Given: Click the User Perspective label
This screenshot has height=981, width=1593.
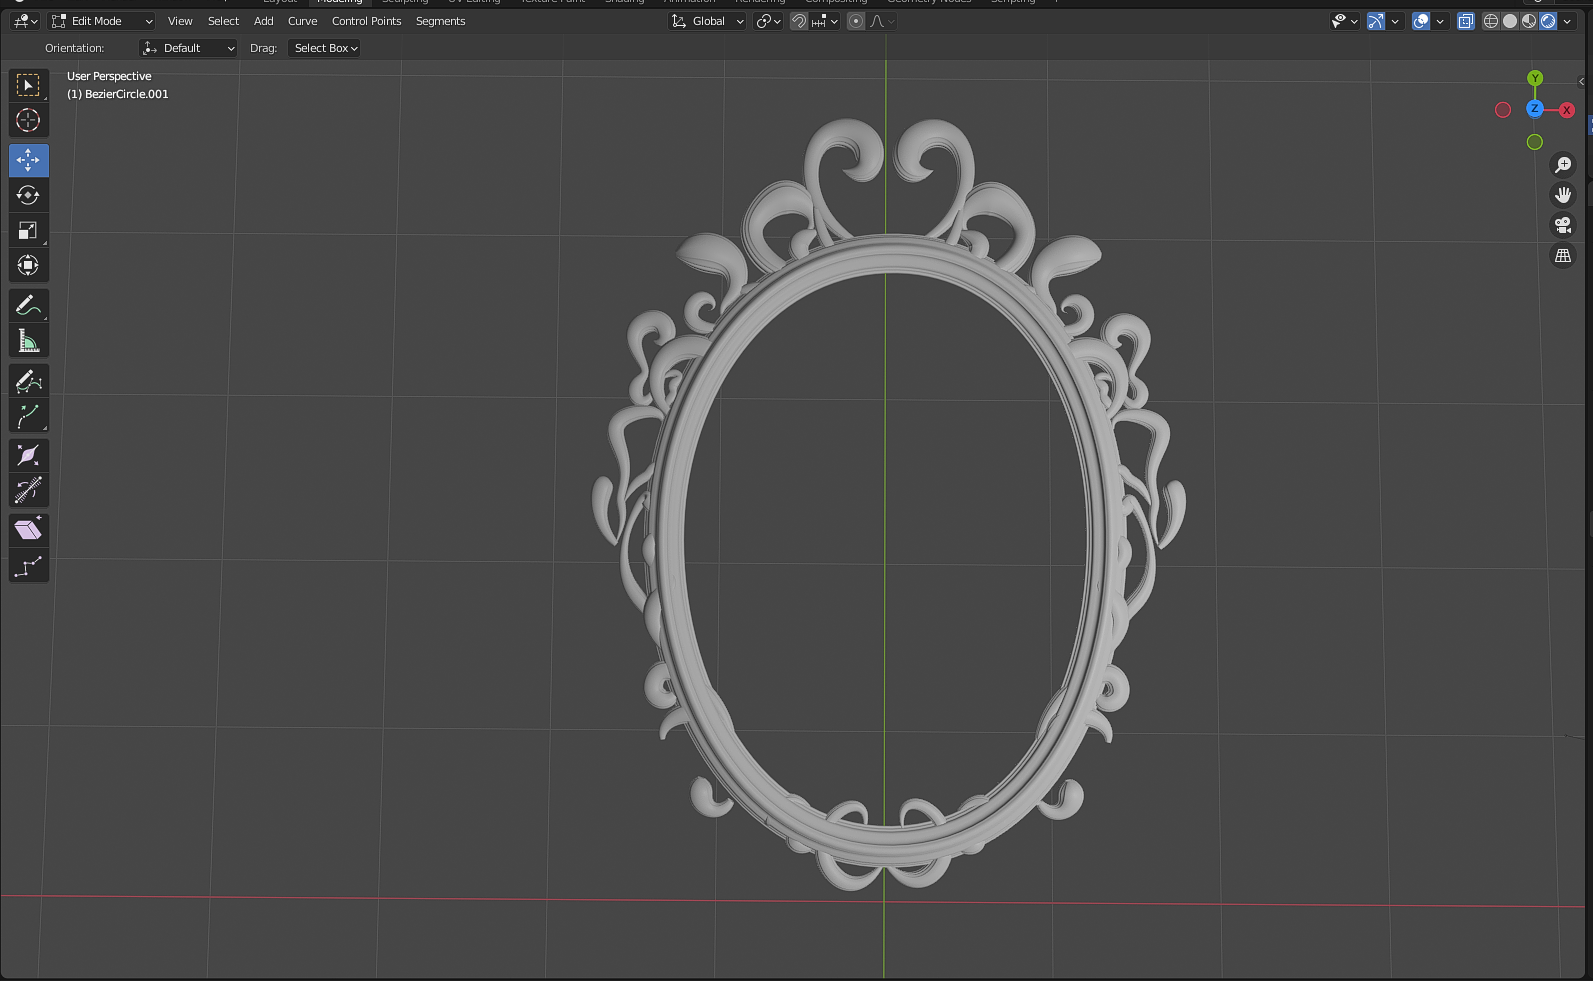Looking at the screenshot, I should (109, 76).
